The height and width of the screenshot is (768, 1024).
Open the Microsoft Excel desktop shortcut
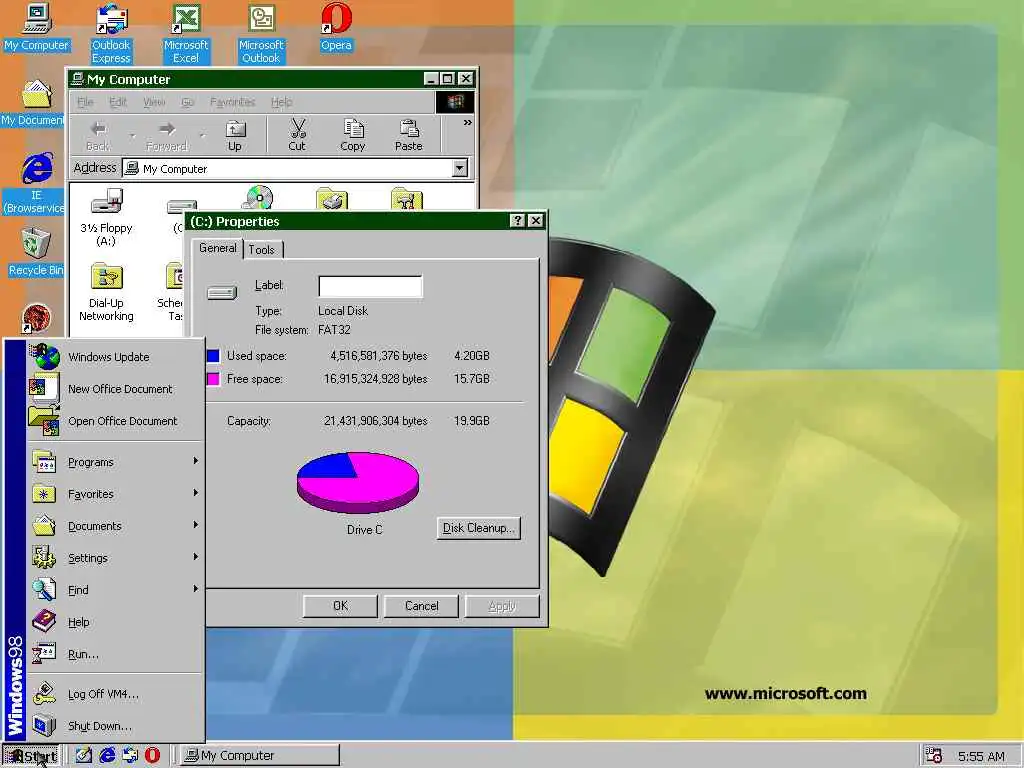pyautogui.click(x=186, y=33)
